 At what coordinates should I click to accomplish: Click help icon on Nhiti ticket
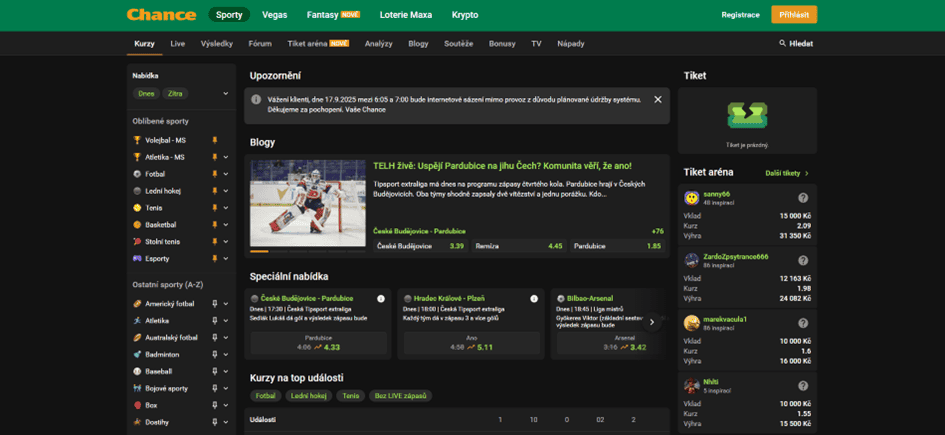click(803, 386)
